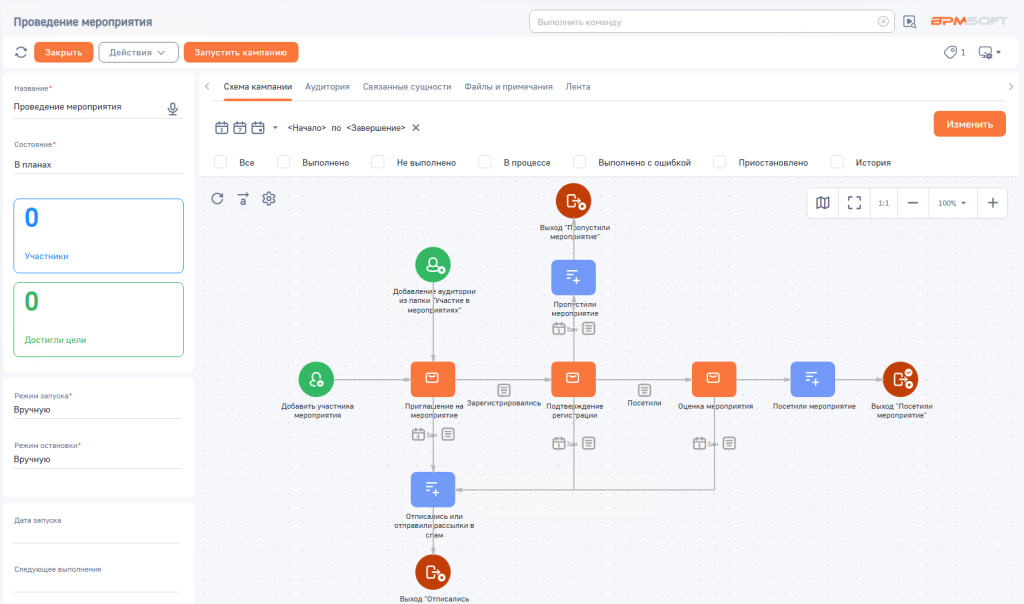
Task: Check the Не выполнено checkbox
Action: tap(377, 162)
